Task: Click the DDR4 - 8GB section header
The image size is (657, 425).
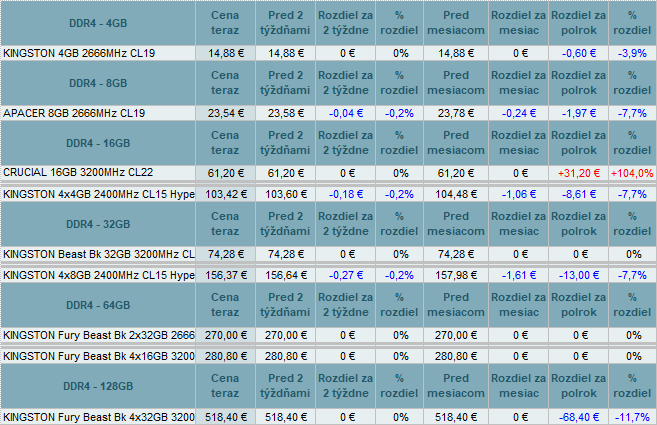Action: tap(98, 83)
